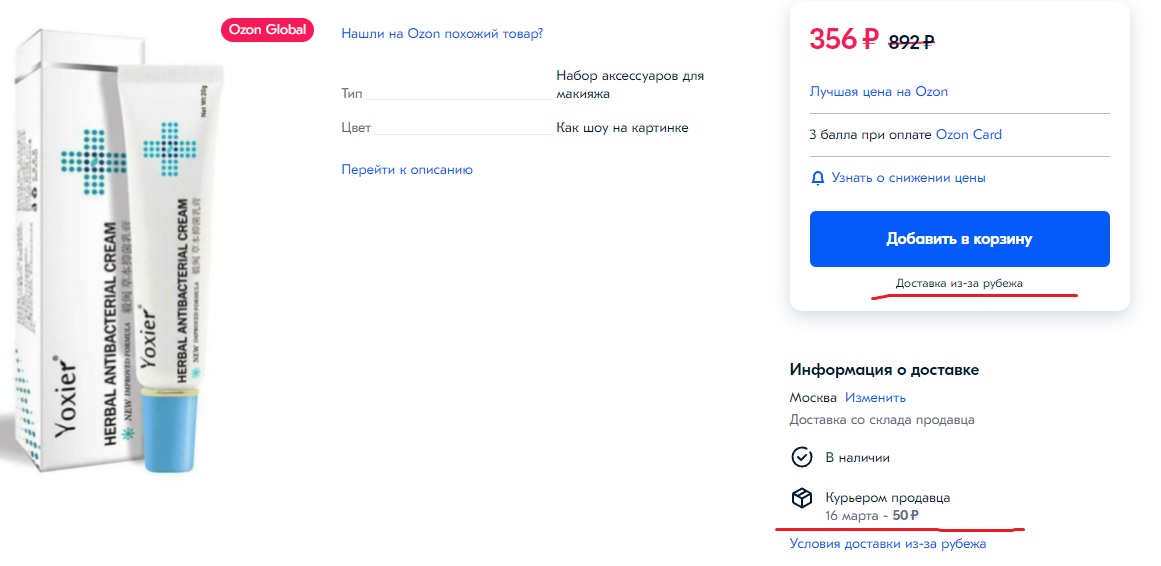Click the box delivery icon beside Курьером продавца

802,498
